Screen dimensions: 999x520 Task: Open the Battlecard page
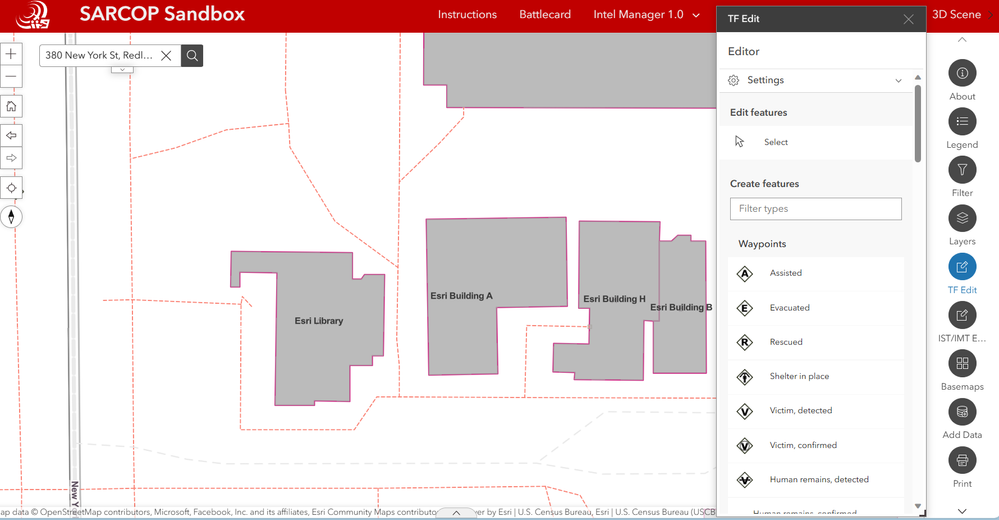coord(545,15)
